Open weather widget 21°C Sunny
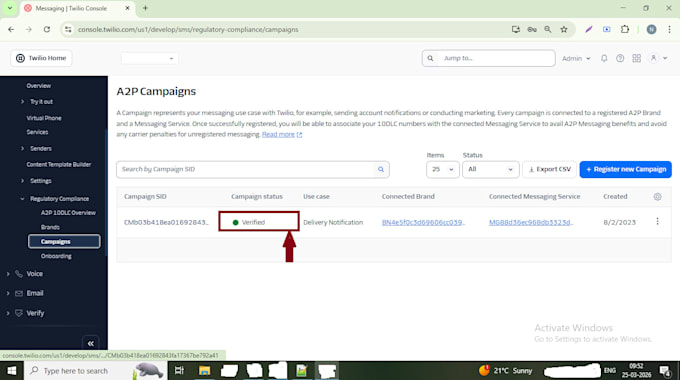 (506, 370)
